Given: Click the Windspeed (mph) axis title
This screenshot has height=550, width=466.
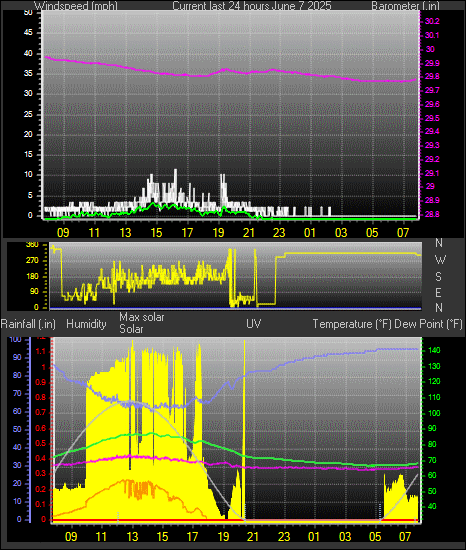Looking at the screenshot, I should [76, 6].
